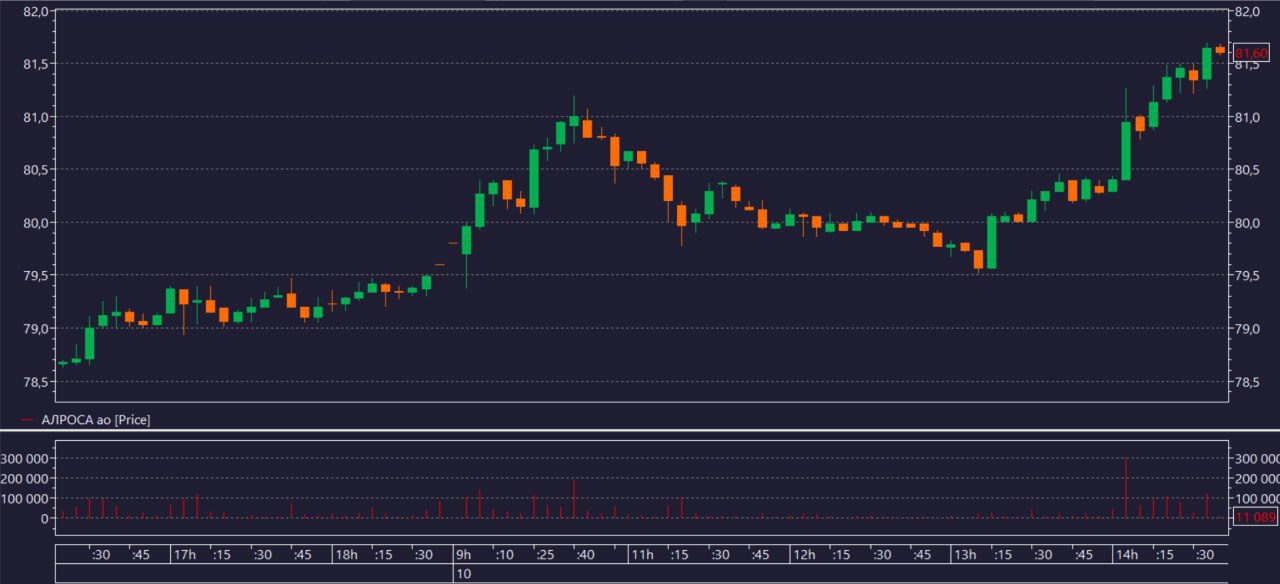The image size is (1280, 584).
Task: Click 81,0 on the left price axis
Action: [34, 117]
